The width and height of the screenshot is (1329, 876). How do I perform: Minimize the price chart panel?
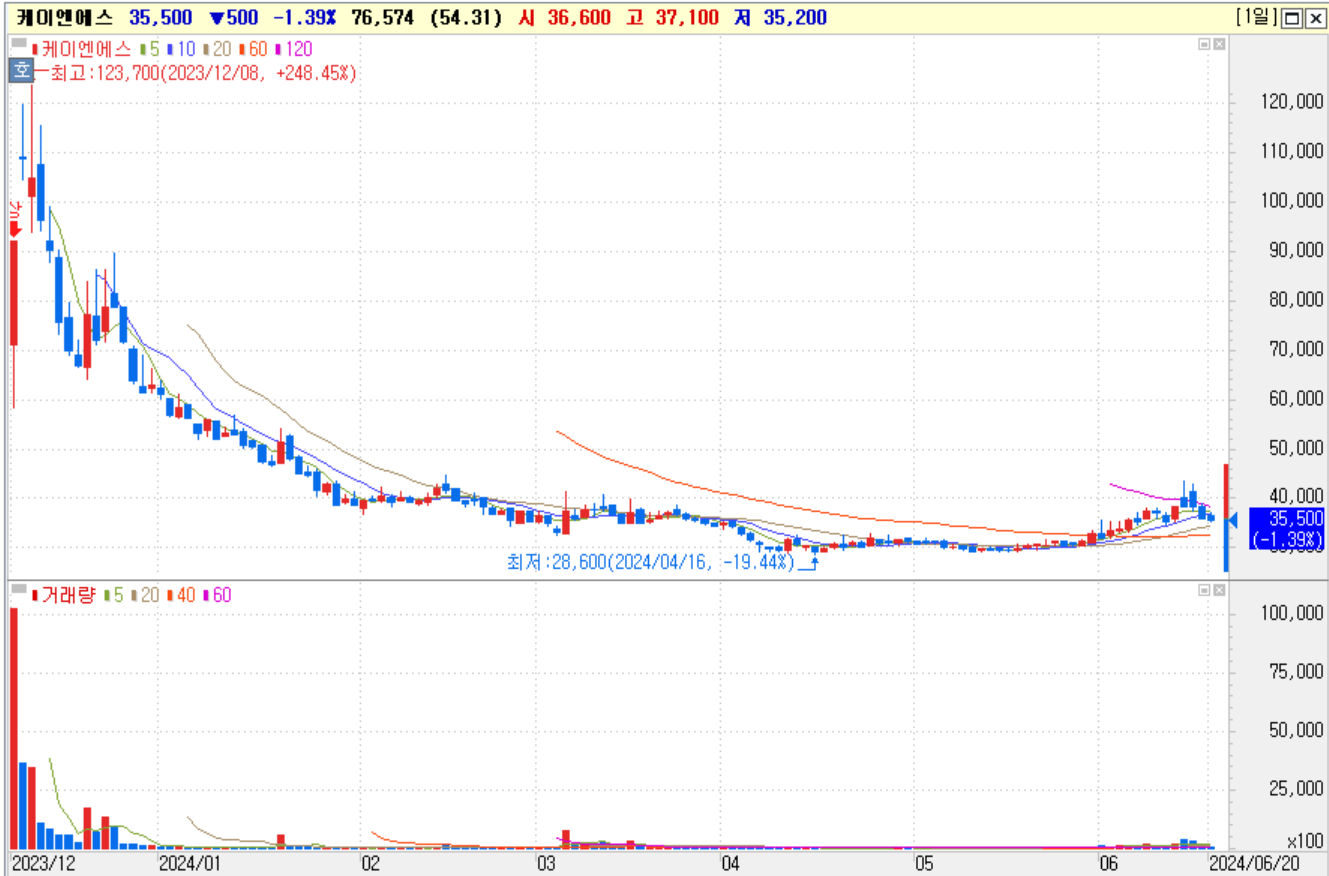pos(1204,44)
